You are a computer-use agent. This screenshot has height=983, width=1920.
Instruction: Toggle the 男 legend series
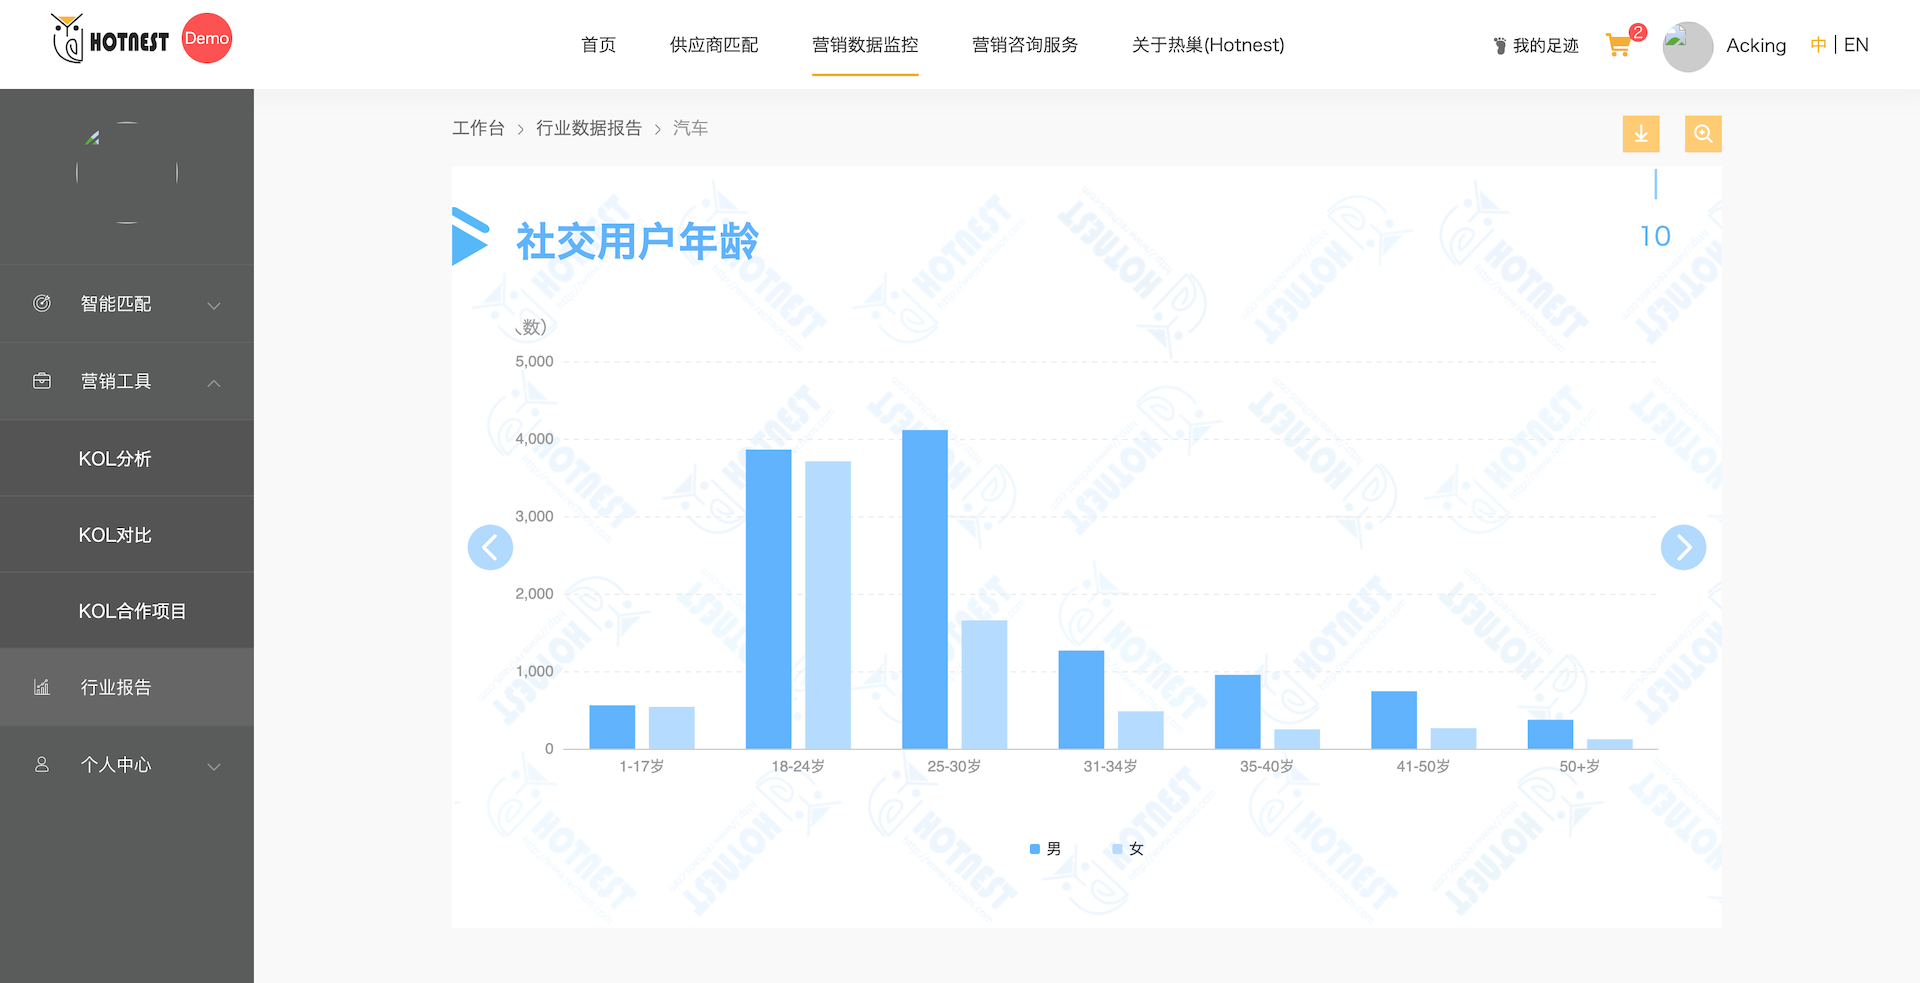(1045, 849)
